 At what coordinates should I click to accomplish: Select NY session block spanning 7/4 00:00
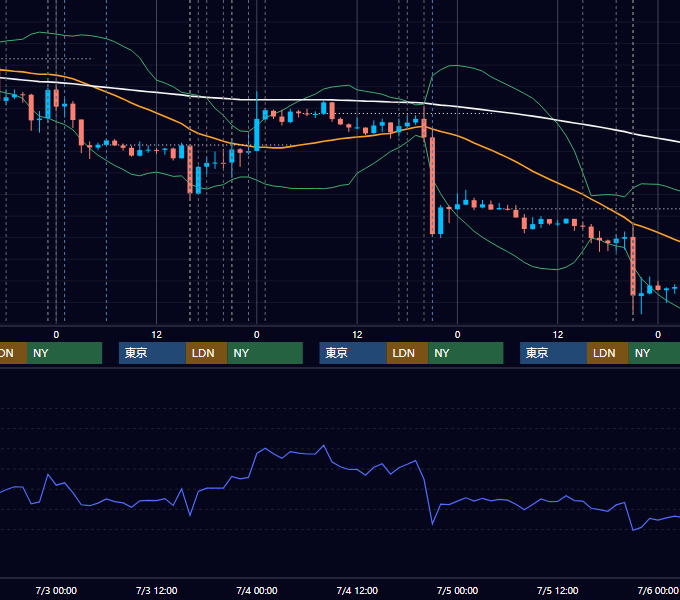[x=265, y=353]
